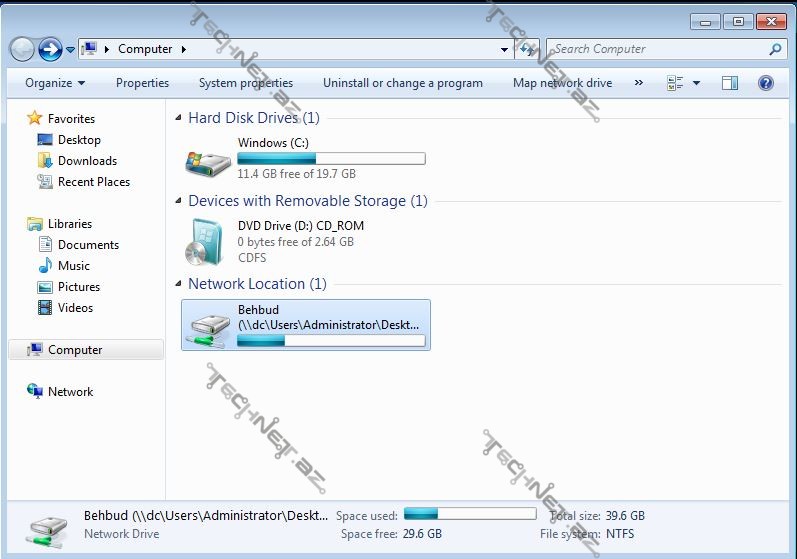Click the Help question mark icon
Viewport: 797px width, 559px height.
point(766,83)
